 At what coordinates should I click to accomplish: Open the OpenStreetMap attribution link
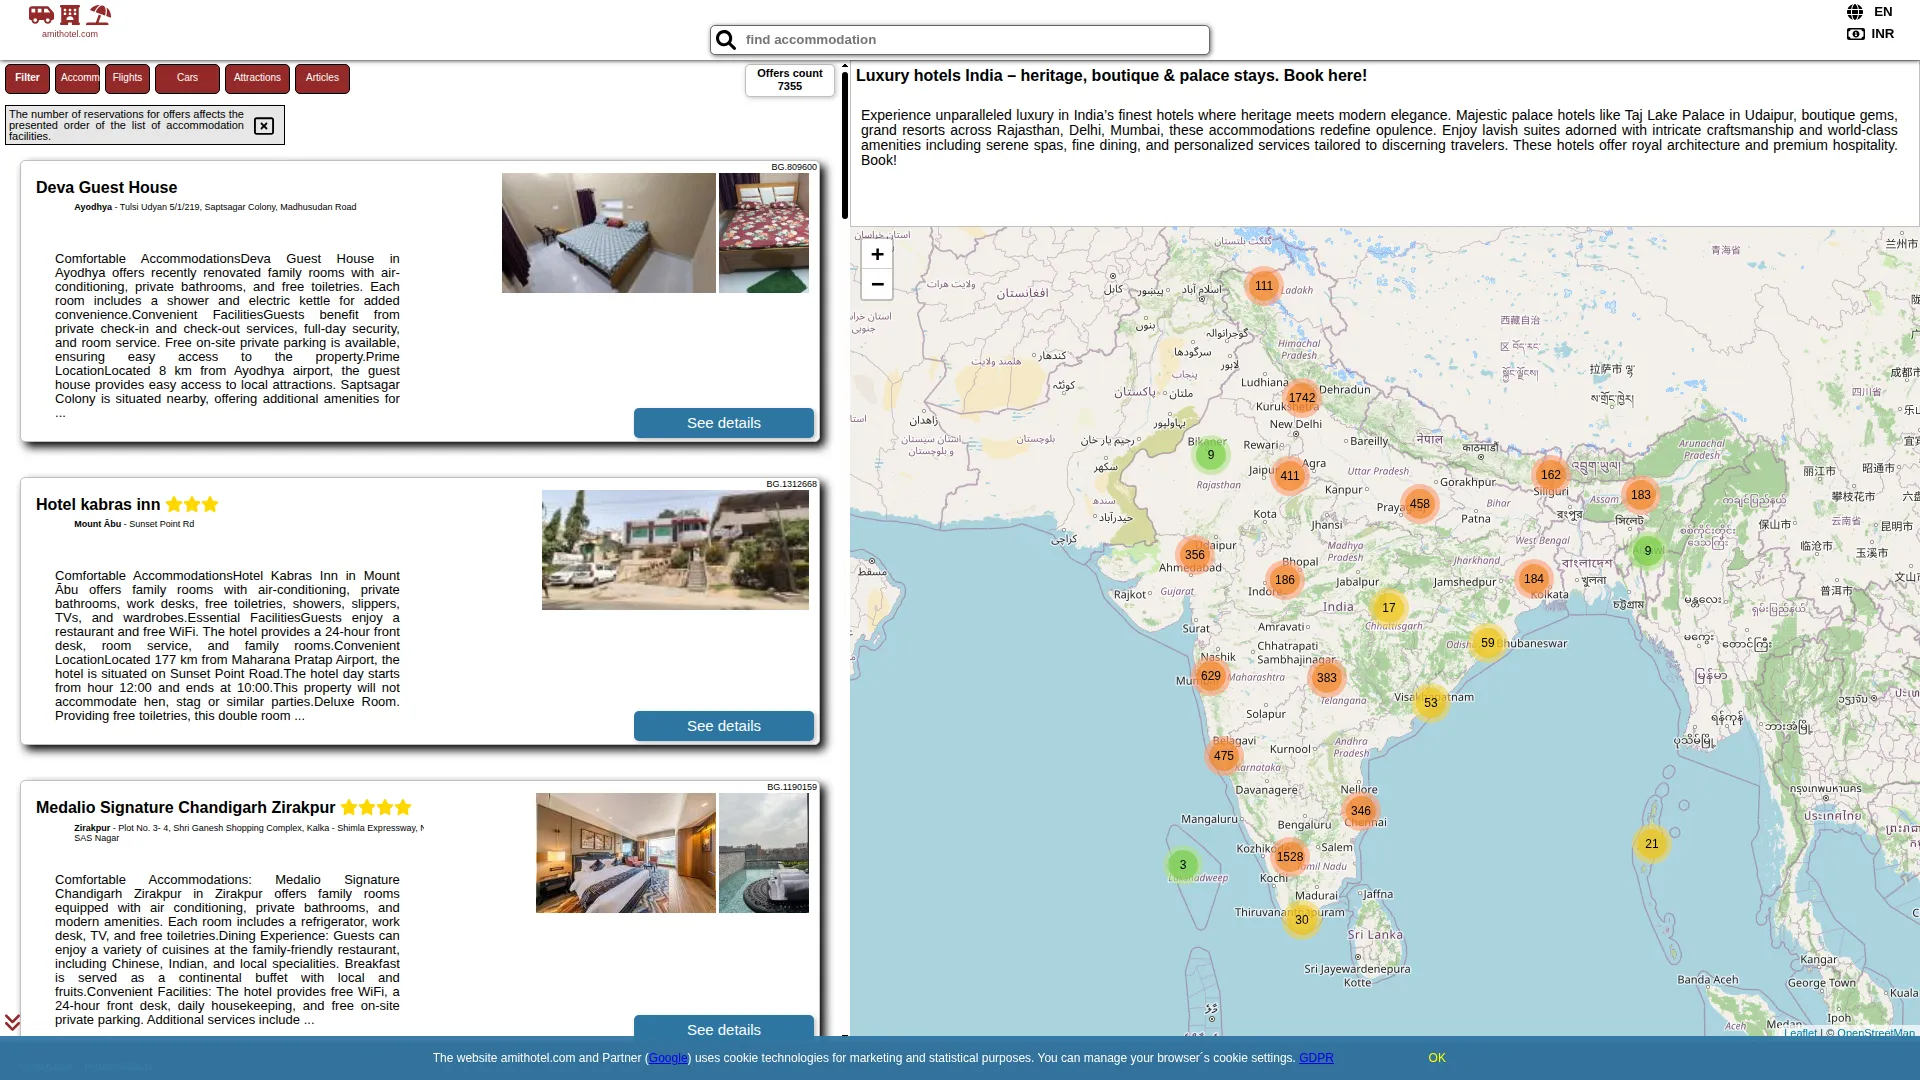point(1876,1033)
